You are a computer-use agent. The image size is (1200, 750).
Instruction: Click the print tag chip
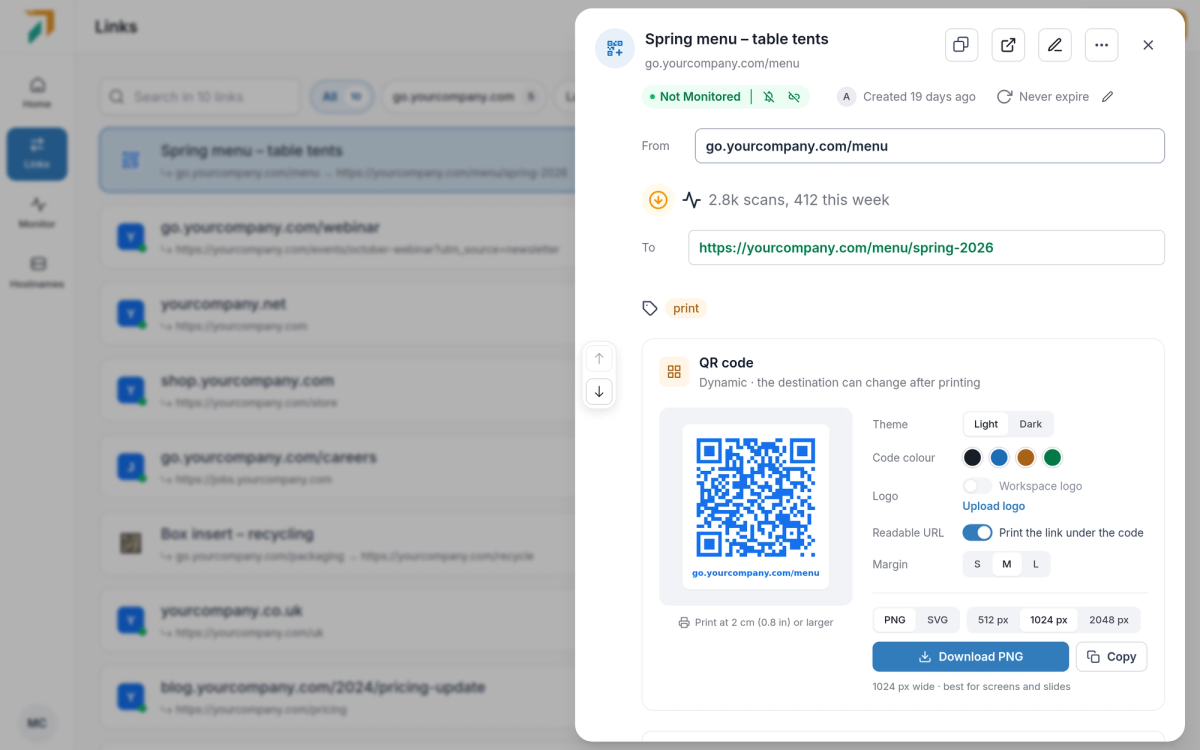686,308
